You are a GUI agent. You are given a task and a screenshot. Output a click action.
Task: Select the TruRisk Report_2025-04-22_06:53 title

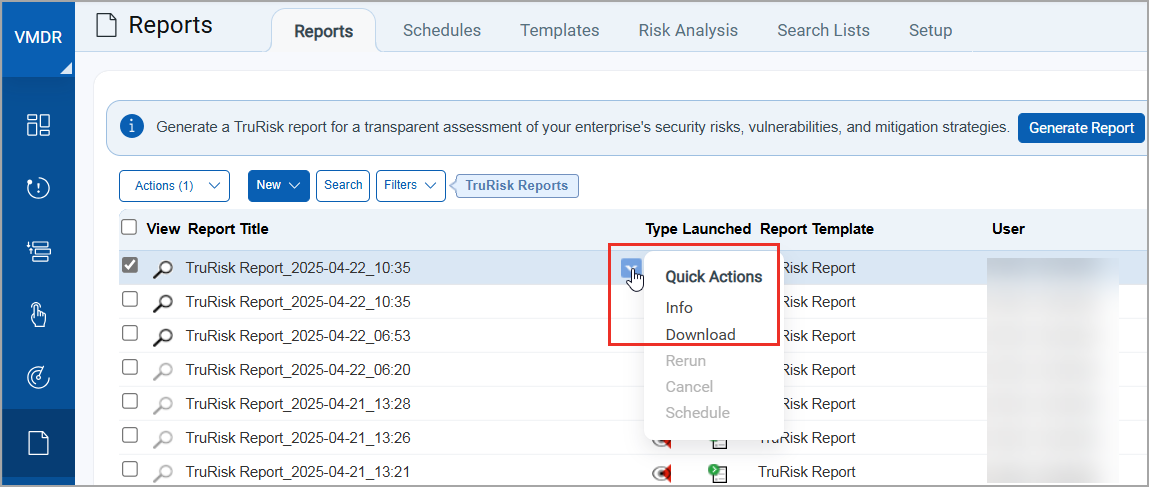(x=298, y=336)
